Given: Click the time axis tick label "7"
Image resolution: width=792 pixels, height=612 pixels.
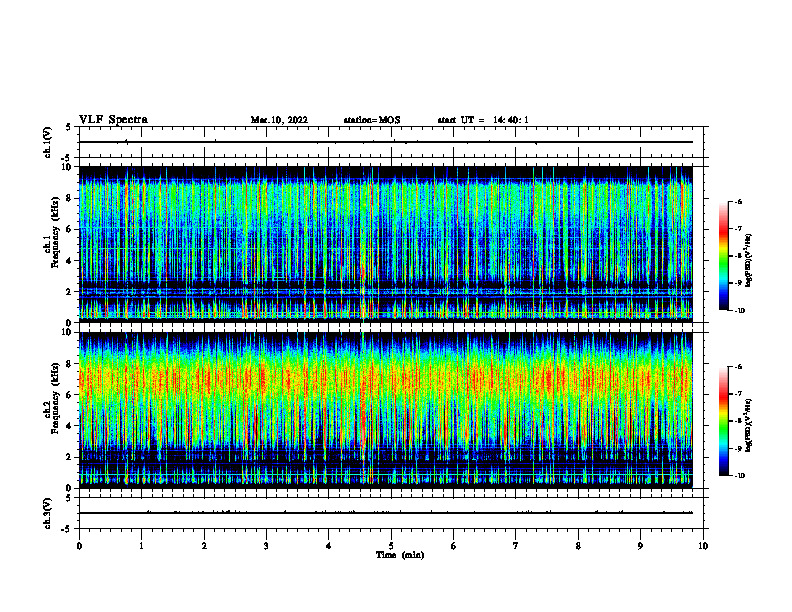Looking at the screenshot, I should (x=516, y=546).
